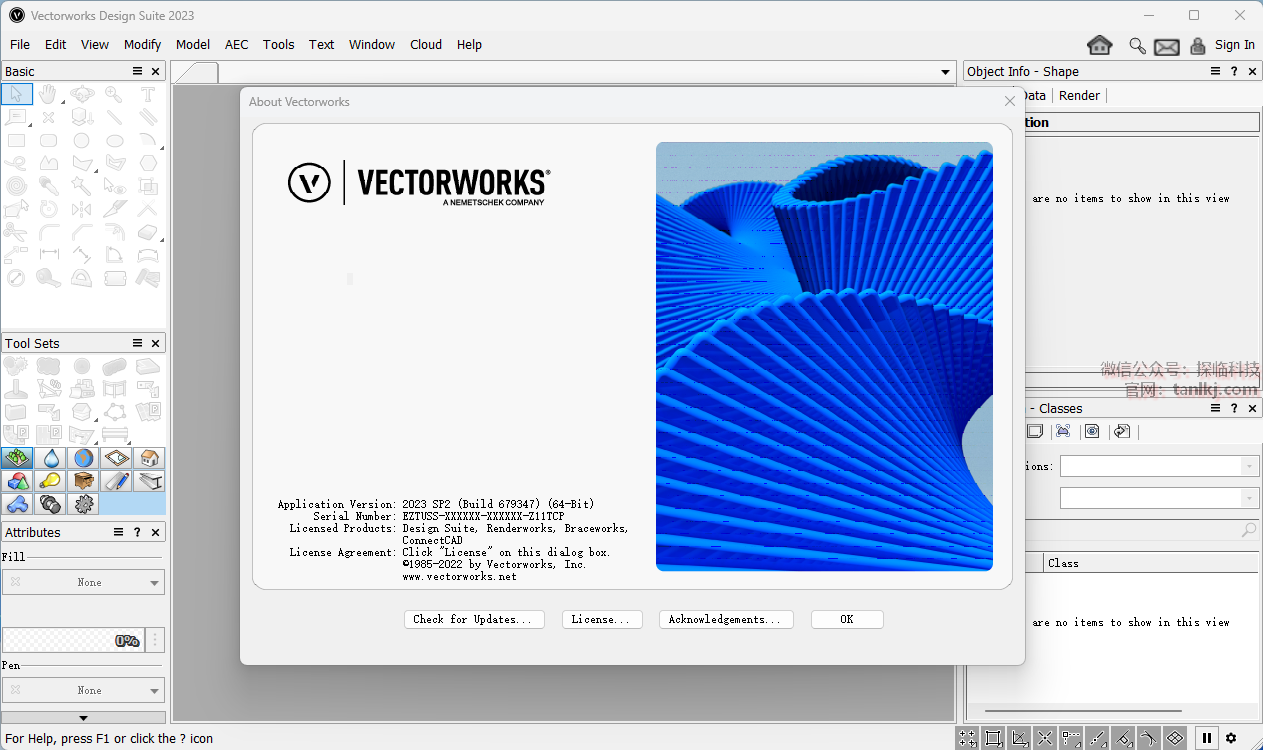Open the Lighting bulb tool set
This screenshot has width=1263, height=750.
(50, 481)
